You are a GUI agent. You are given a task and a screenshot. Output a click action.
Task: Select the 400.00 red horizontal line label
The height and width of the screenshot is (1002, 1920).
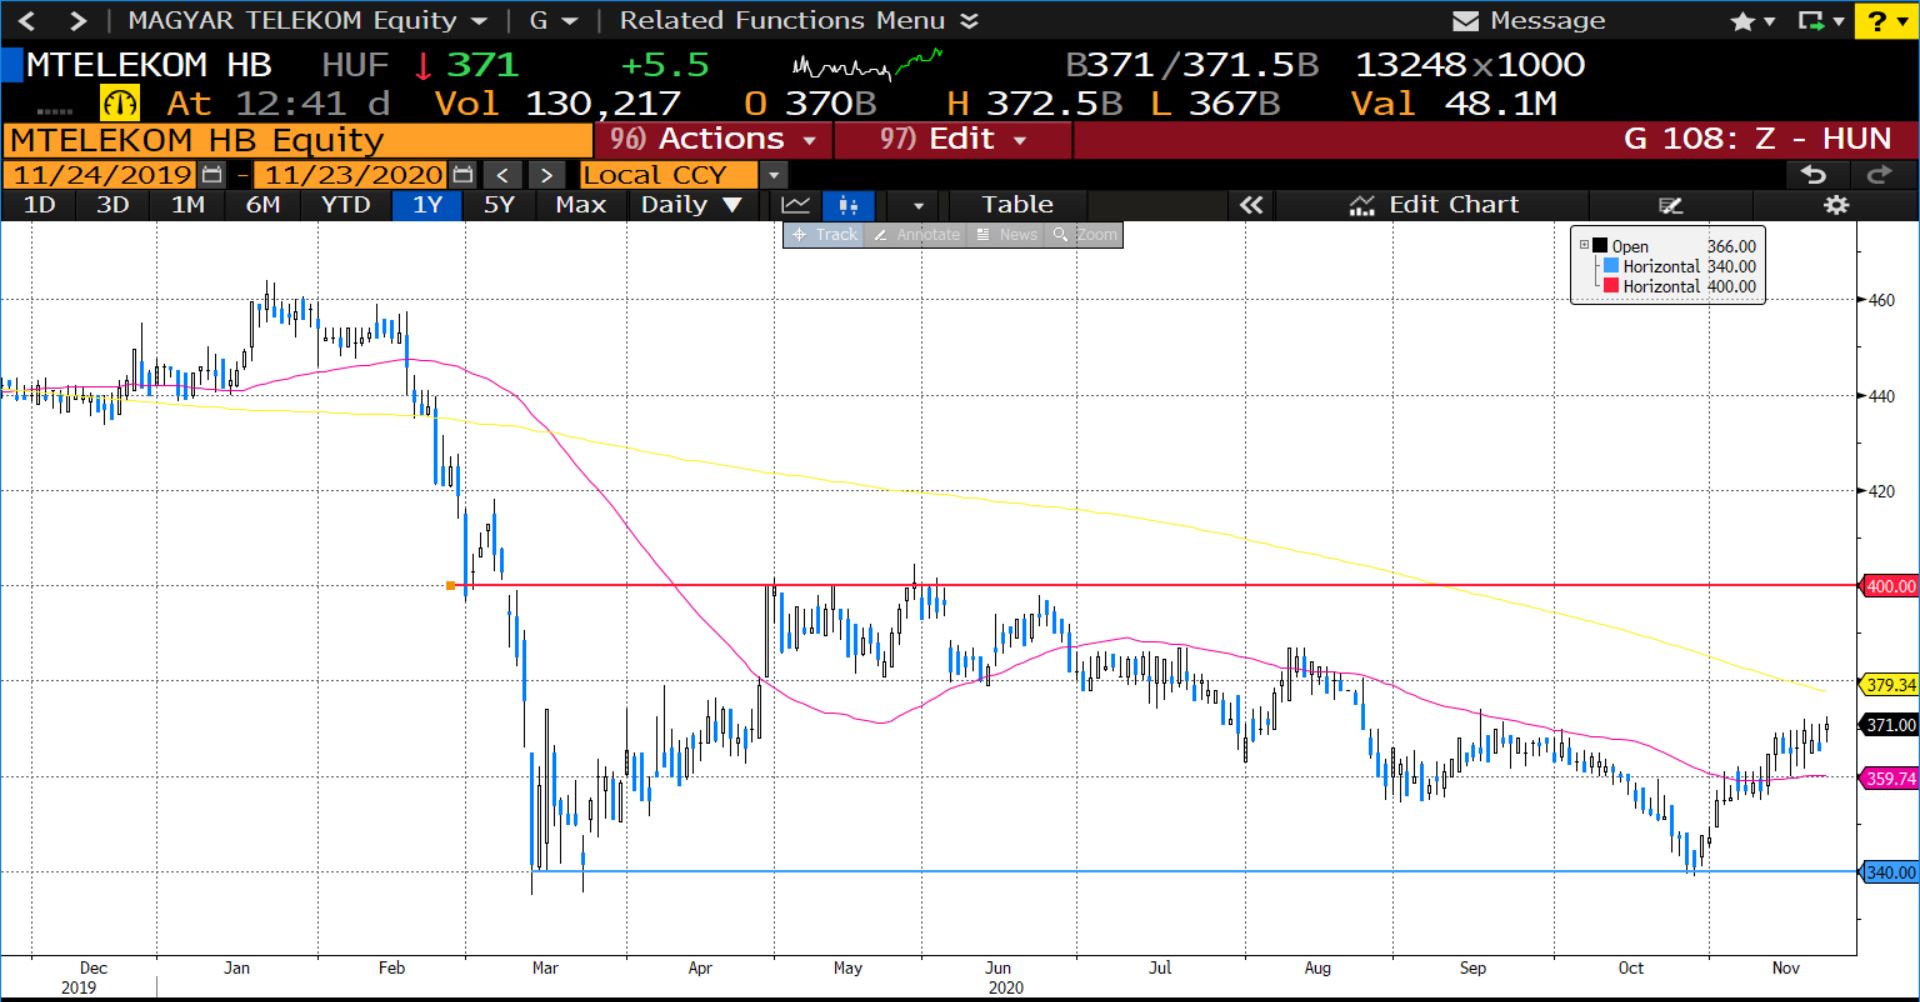(1889, 586)
